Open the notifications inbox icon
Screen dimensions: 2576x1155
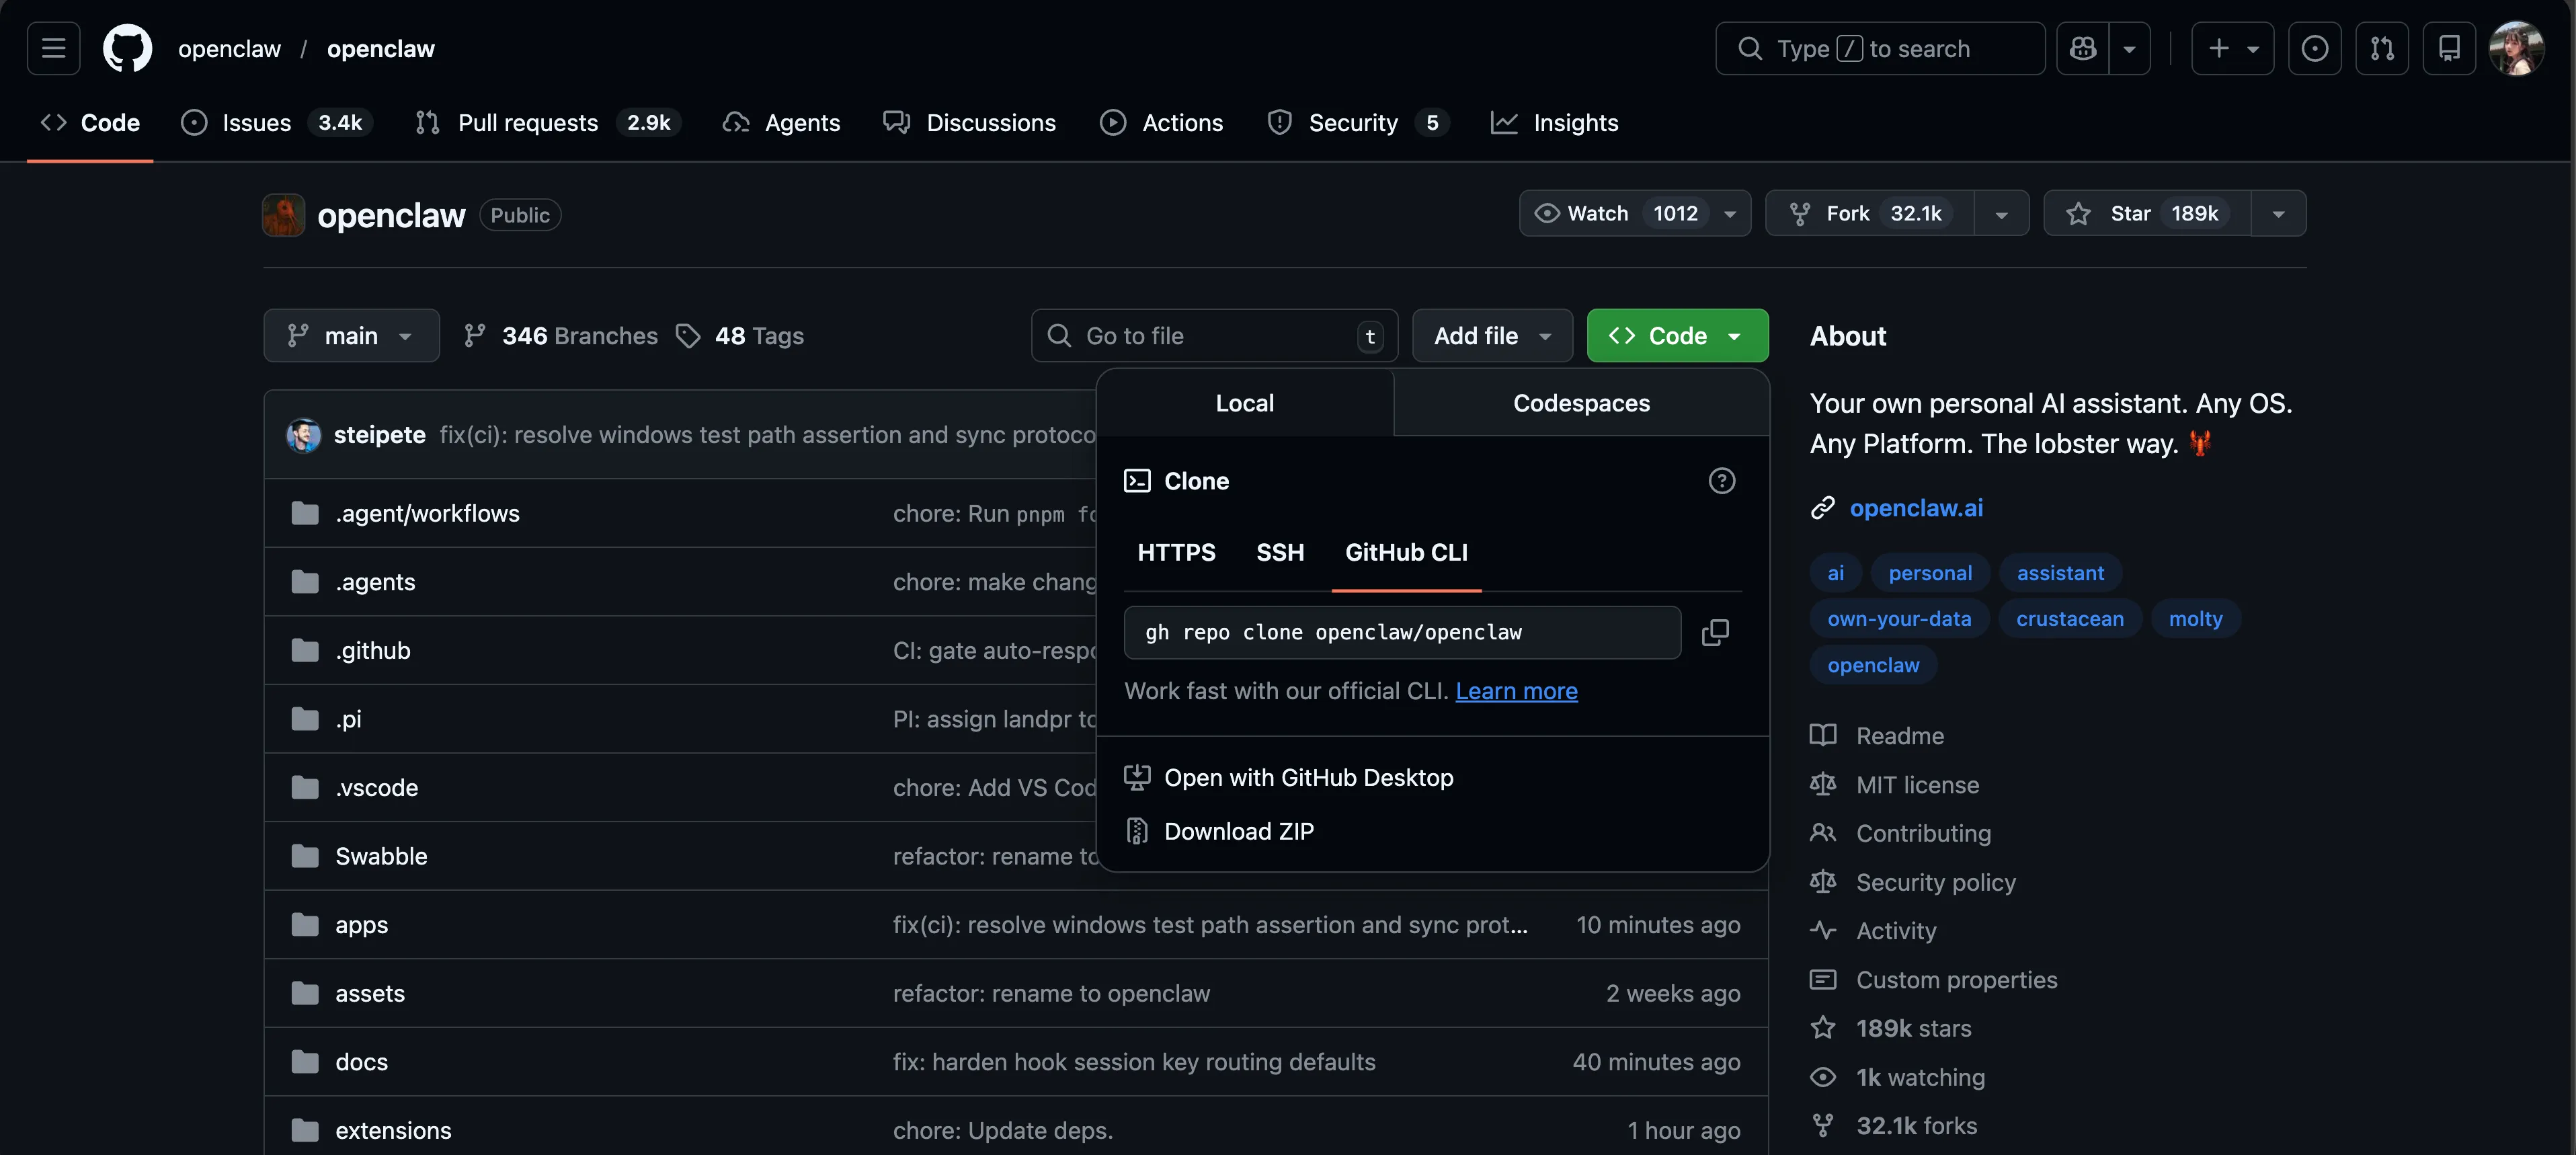tap(2449, 48)
